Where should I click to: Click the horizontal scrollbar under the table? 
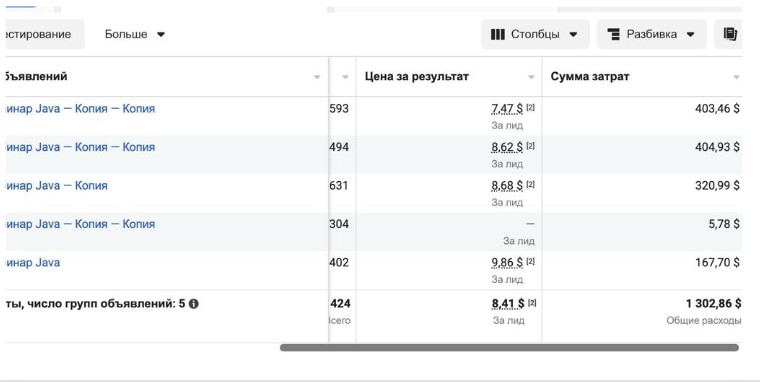509,348
